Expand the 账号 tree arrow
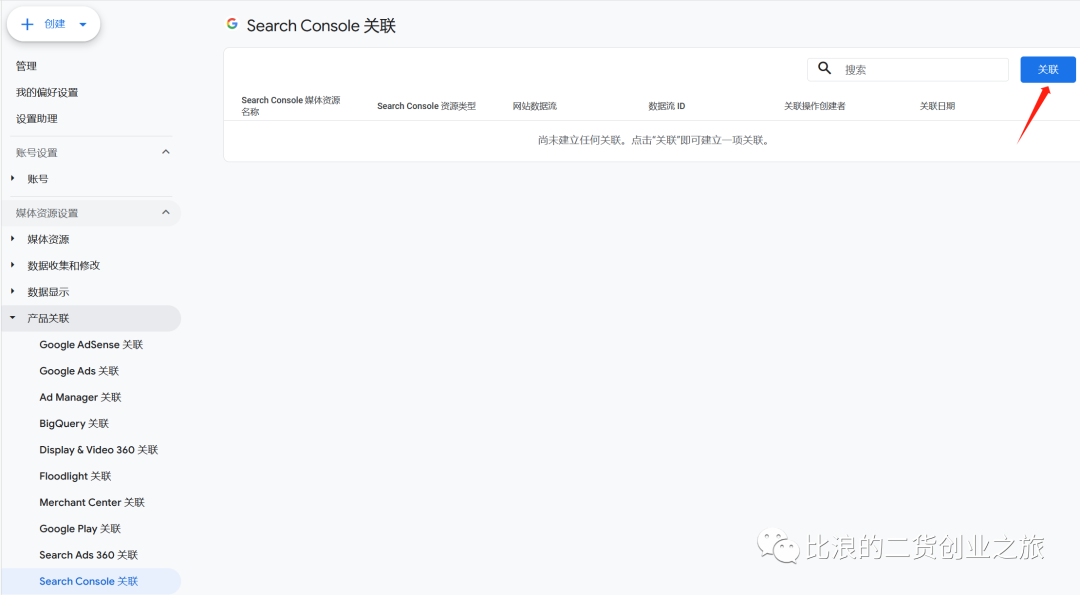 [x=12, y=178]
